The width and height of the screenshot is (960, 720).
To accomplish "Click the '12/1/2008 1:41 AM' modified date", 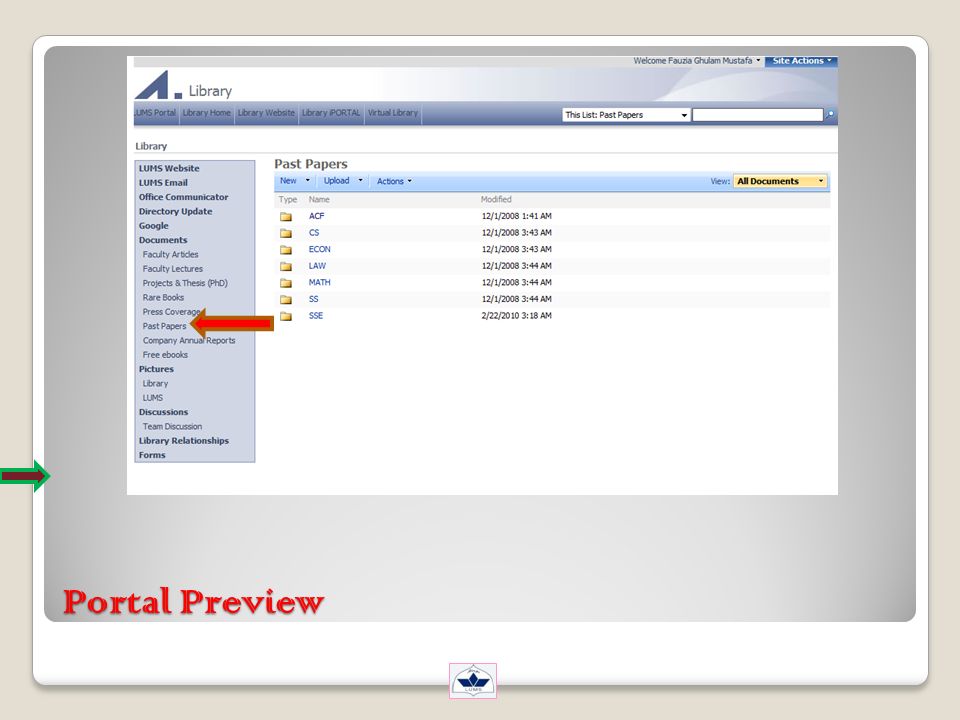I will pyautogui.click(x=517, y=216).
